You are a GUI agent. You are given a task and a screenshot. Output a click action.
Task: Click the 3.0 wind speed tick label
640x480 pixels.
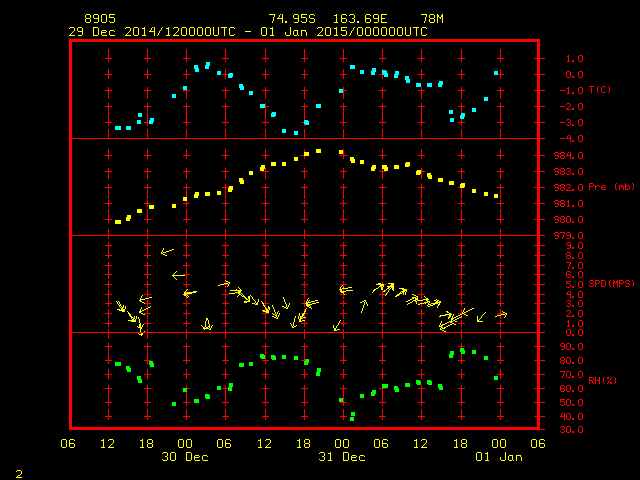tap(574, 304)
